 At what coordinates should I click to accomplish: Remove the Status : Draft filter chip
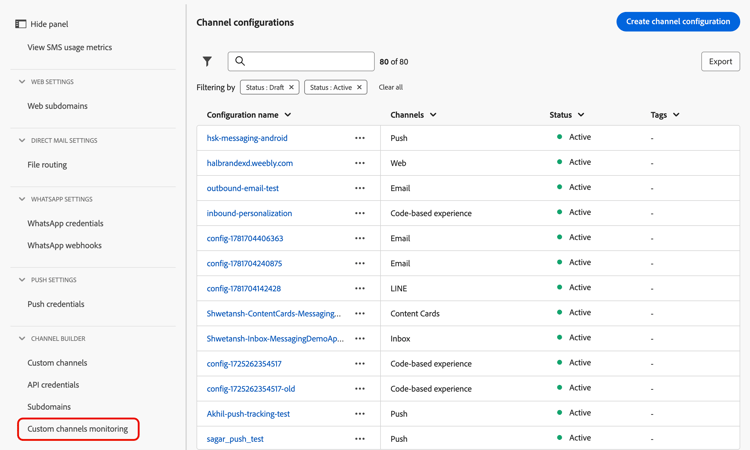291,88
